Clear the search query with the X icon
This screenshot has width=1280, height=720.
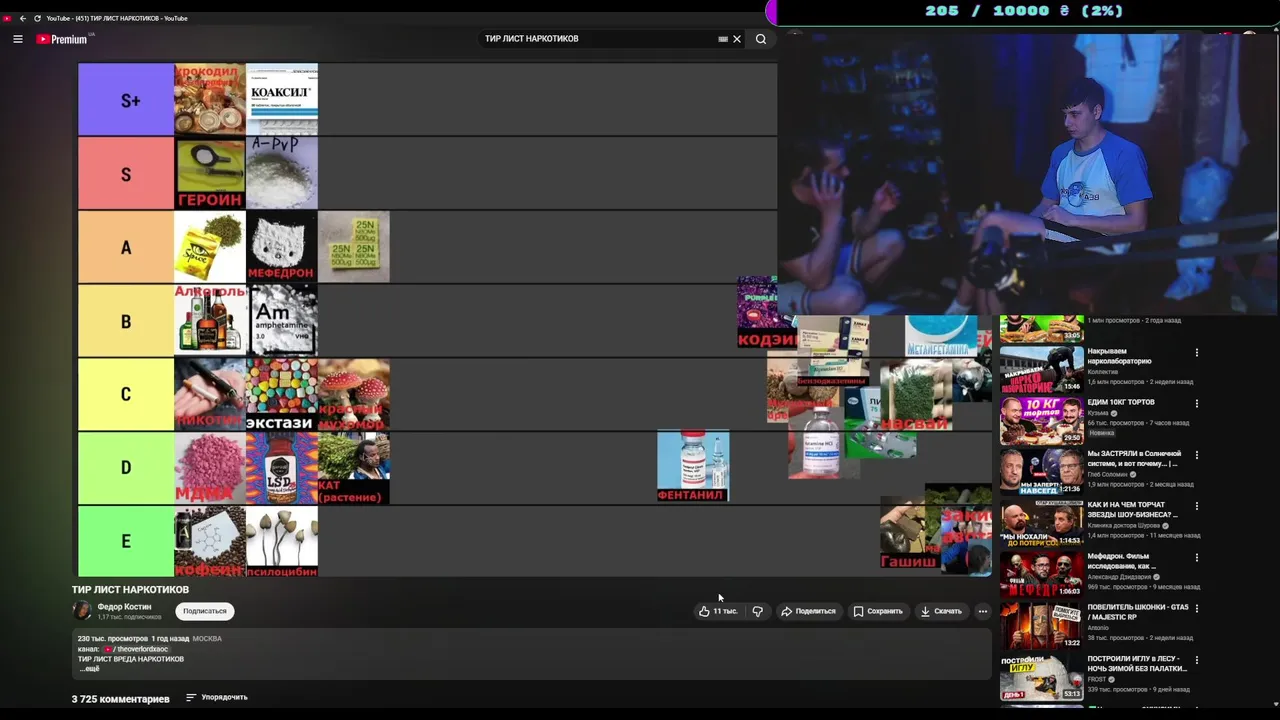(737, 39)
